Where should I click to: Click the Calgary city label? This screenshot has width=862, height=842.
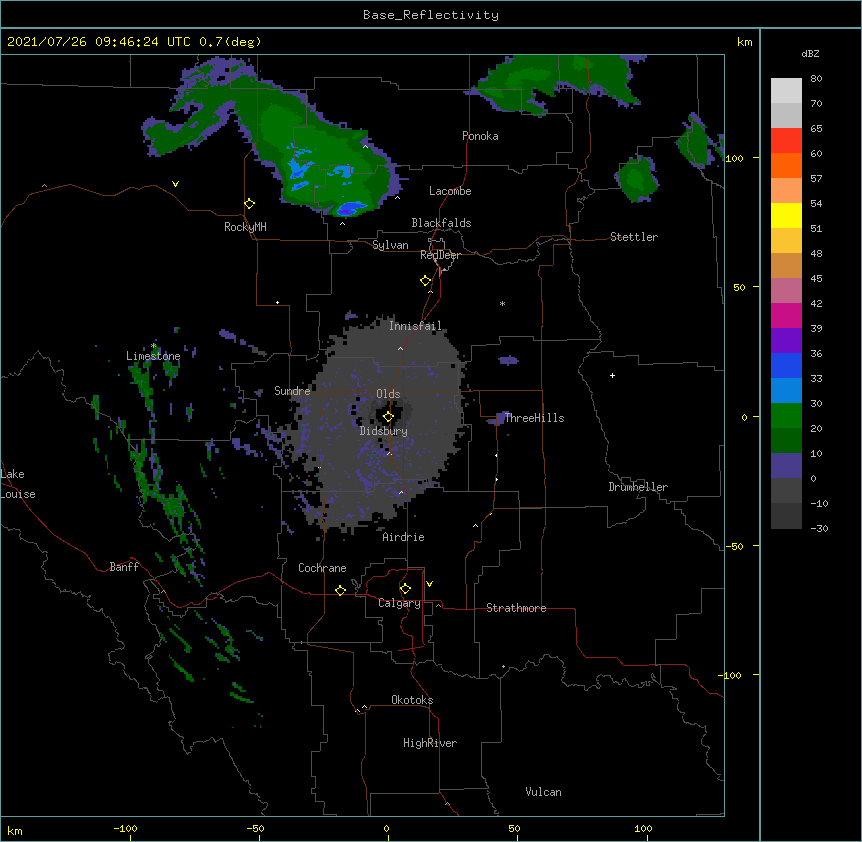[x=399, y=603]
